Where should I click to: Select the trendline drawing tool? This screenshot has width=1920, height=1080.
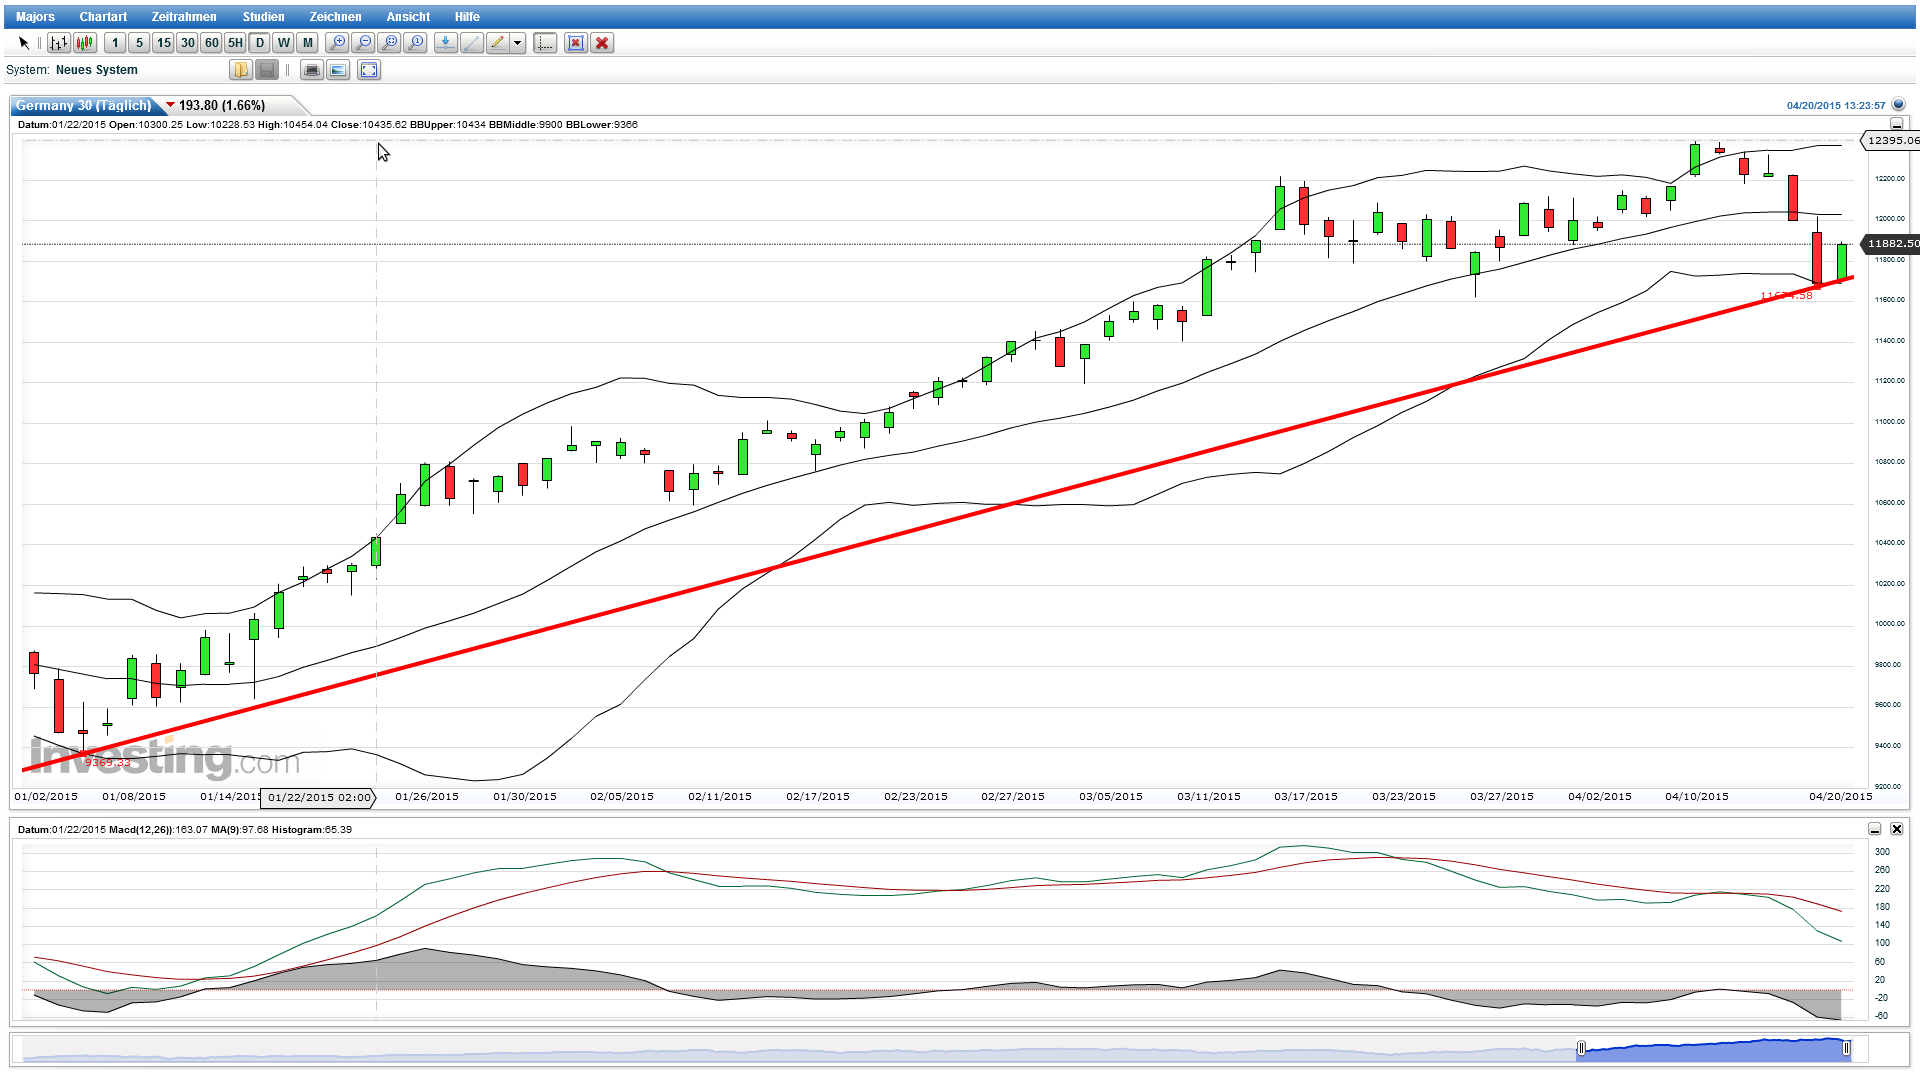471,43
